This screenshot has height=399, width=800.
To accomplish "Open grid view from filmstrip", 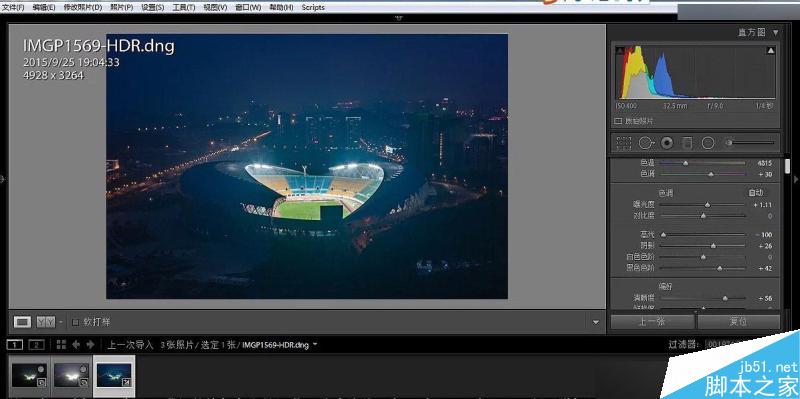I will (61, 345).
